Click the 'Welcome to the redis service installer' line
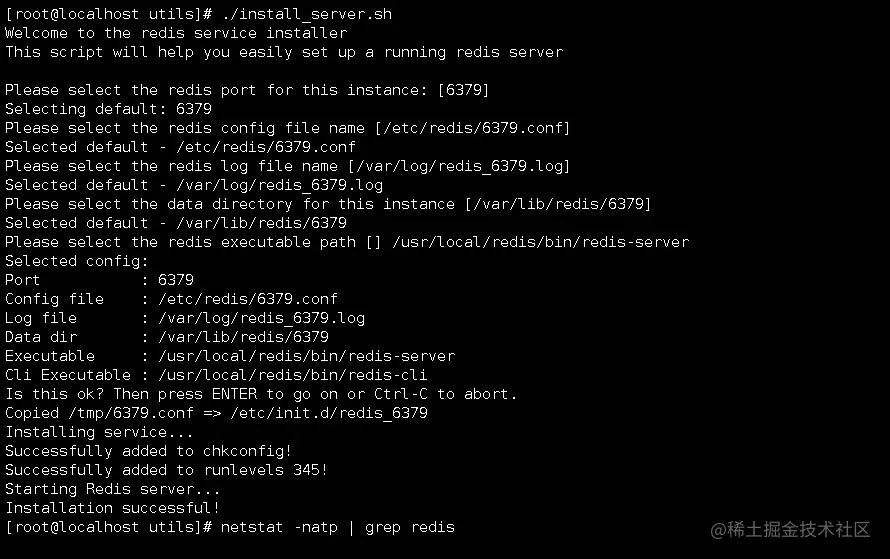 click(176, 33)
